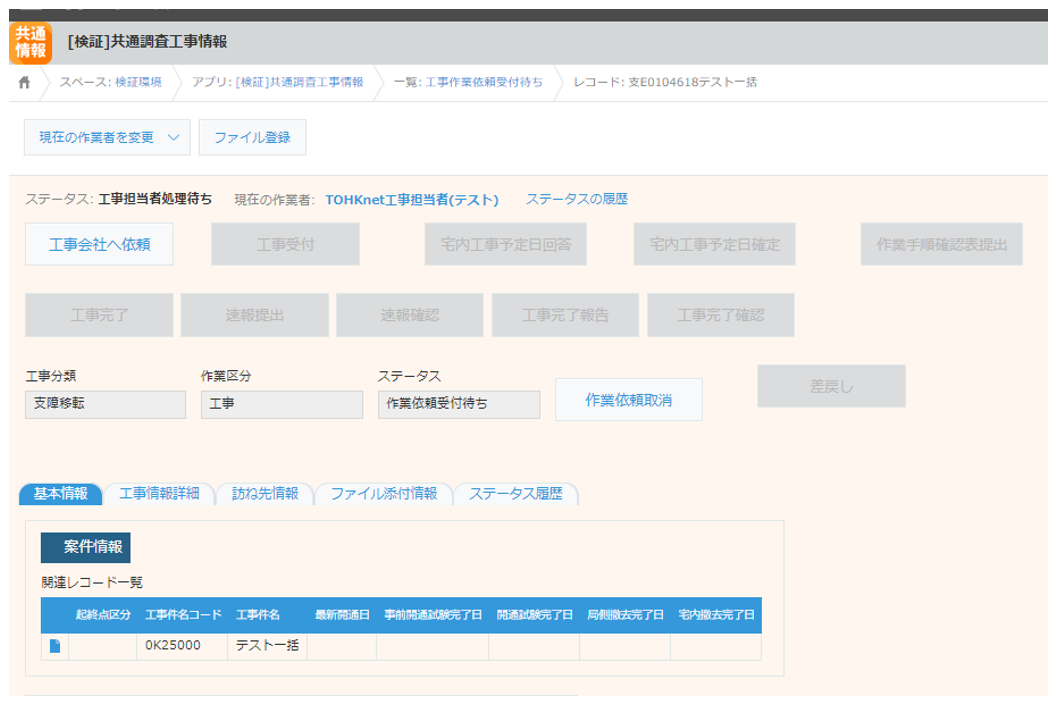Switch to the 工事情報詳細 tab

pos(159,494)
